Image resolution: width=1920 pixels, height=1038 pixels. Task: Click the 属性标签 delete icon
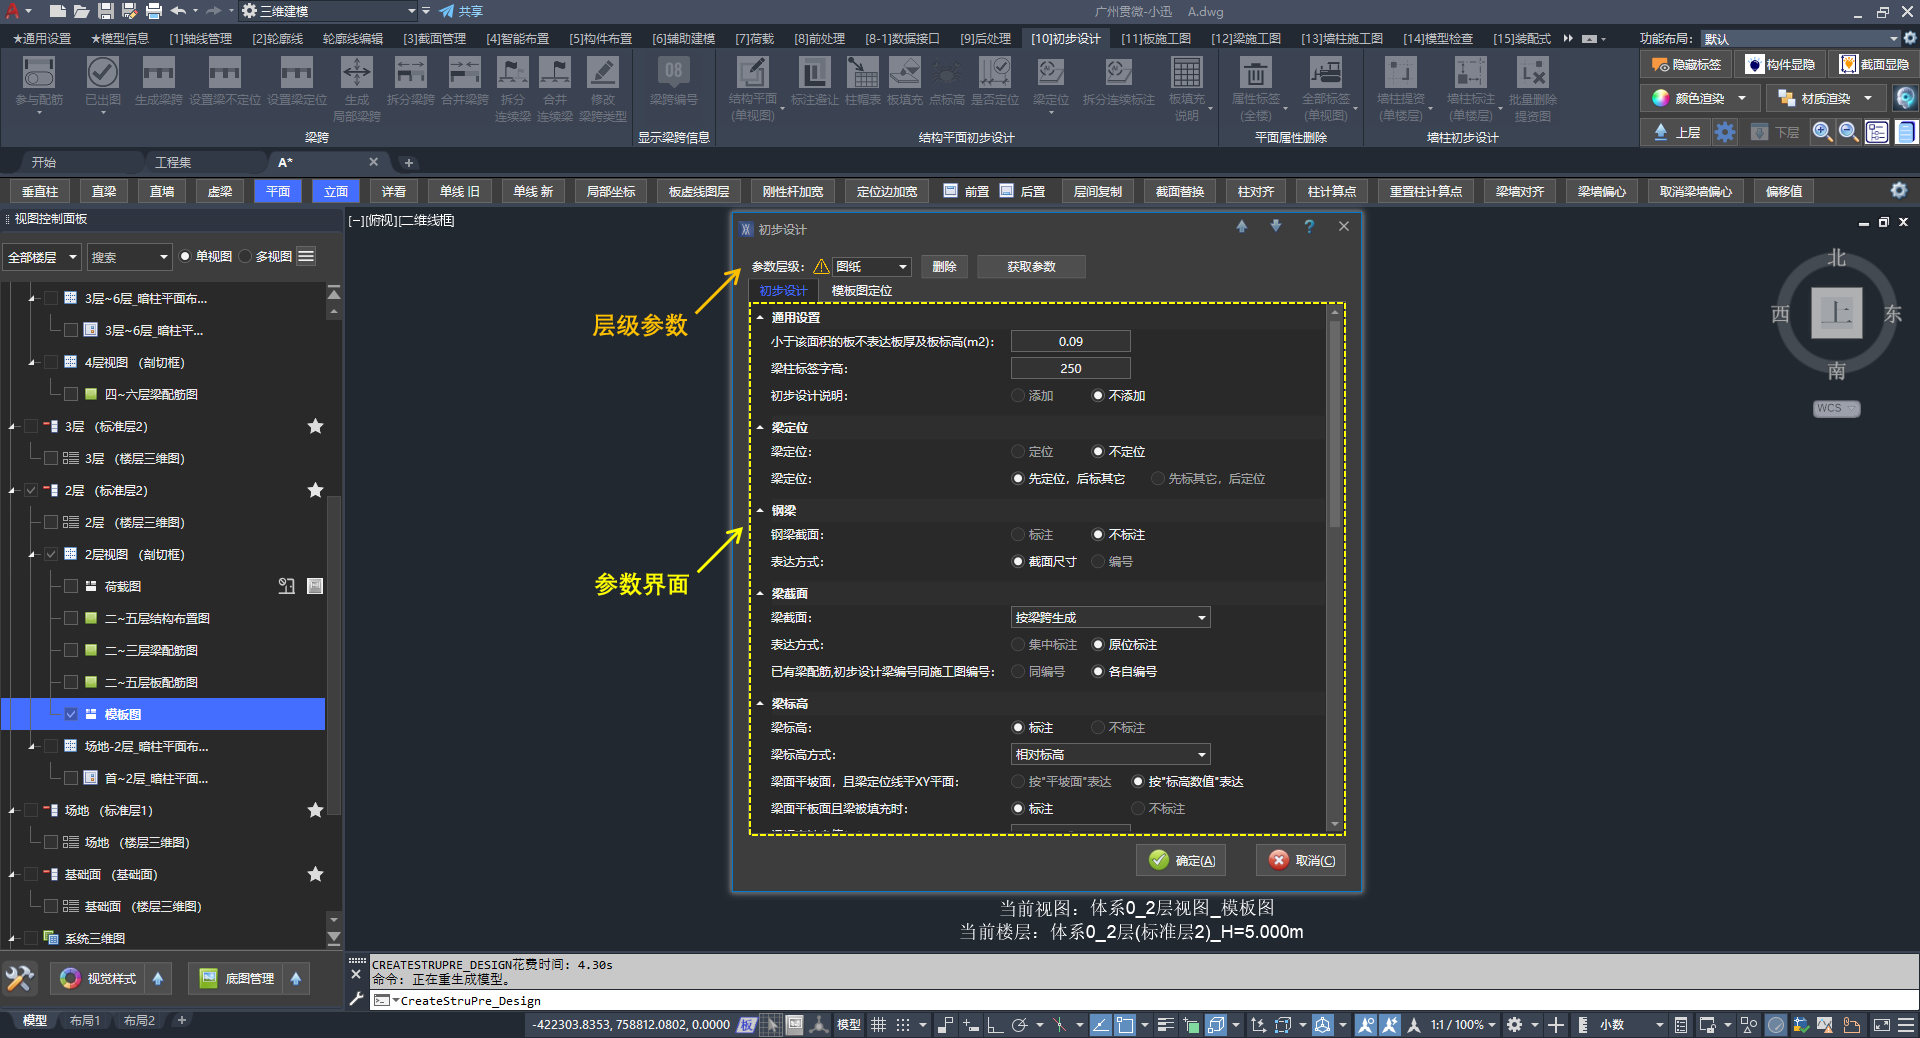click(1255, 73)
